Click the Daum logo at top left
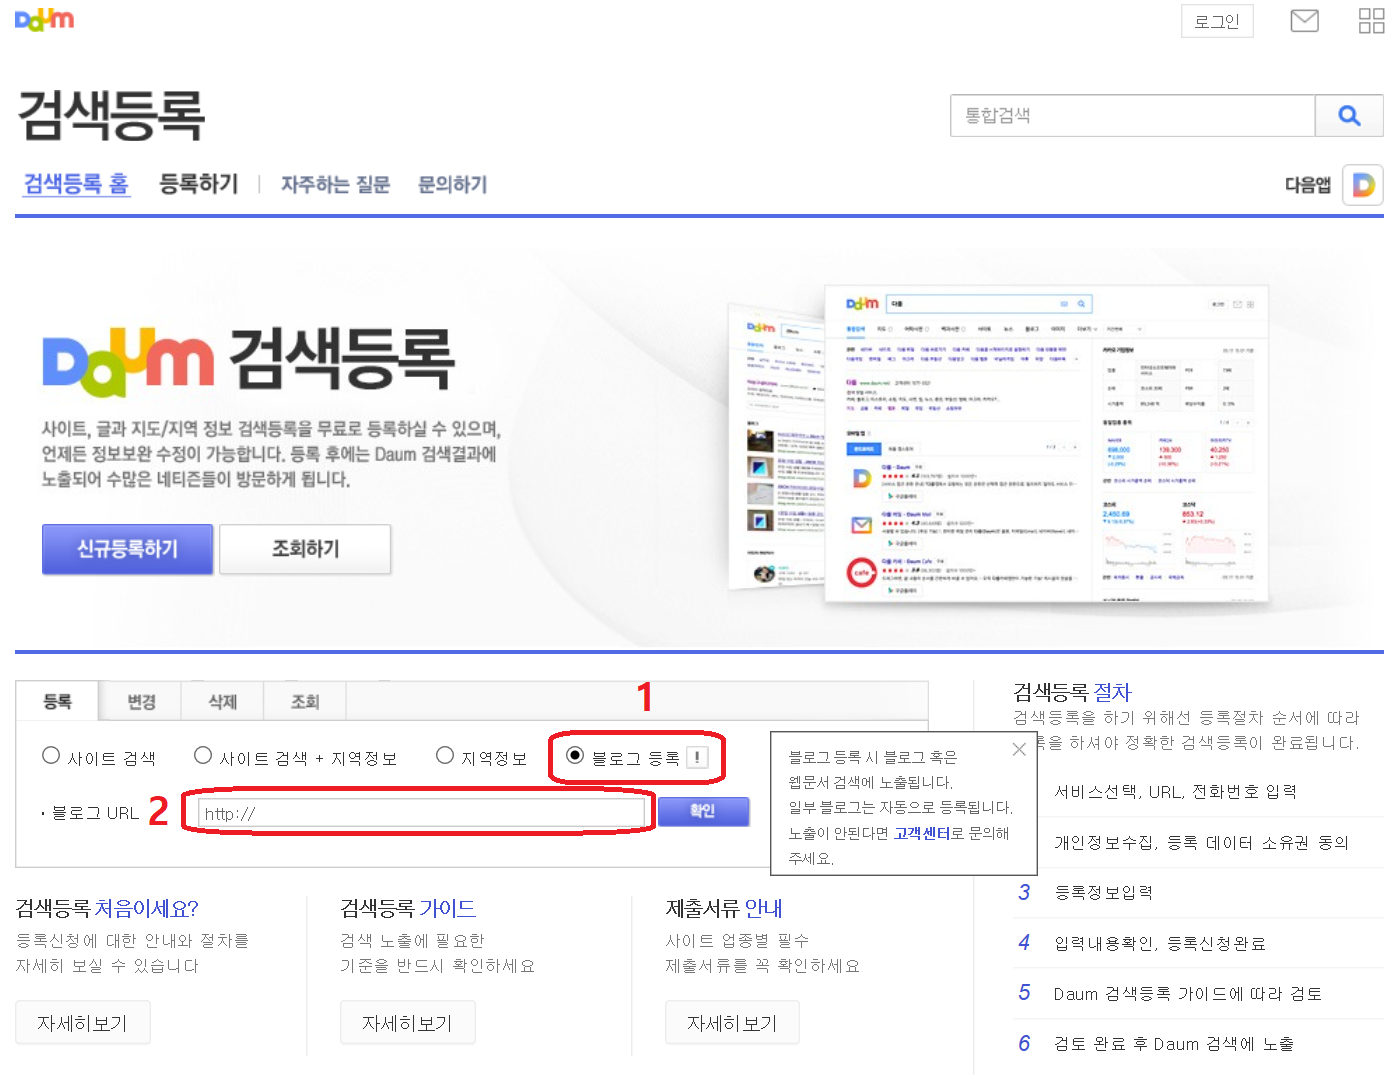Image resolution: width=1392 pixels, height=1077 pixels. point(45,19)
